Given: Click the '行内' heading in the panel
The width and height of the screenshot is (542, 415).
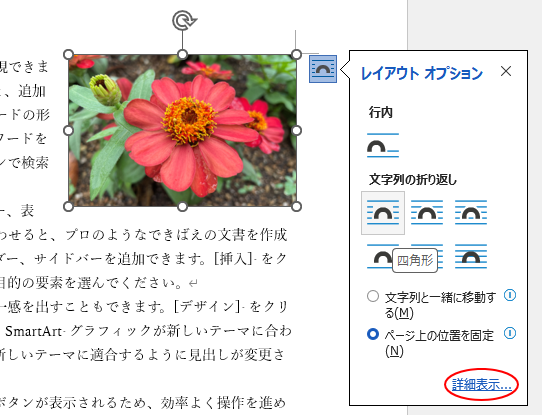Looking at the screenshot, I should click(x=381, y=113).
